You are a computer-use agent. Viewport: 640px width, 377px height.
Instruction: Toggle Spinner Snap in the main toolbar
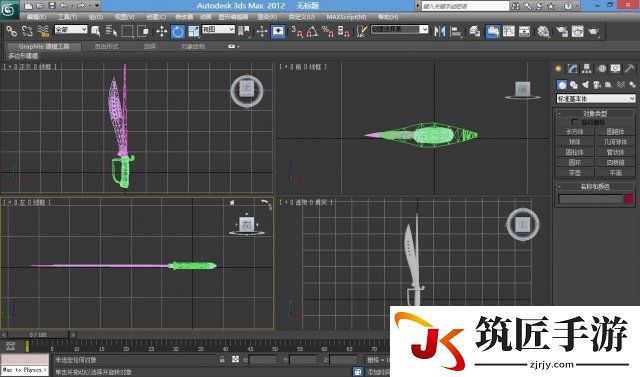343,31
